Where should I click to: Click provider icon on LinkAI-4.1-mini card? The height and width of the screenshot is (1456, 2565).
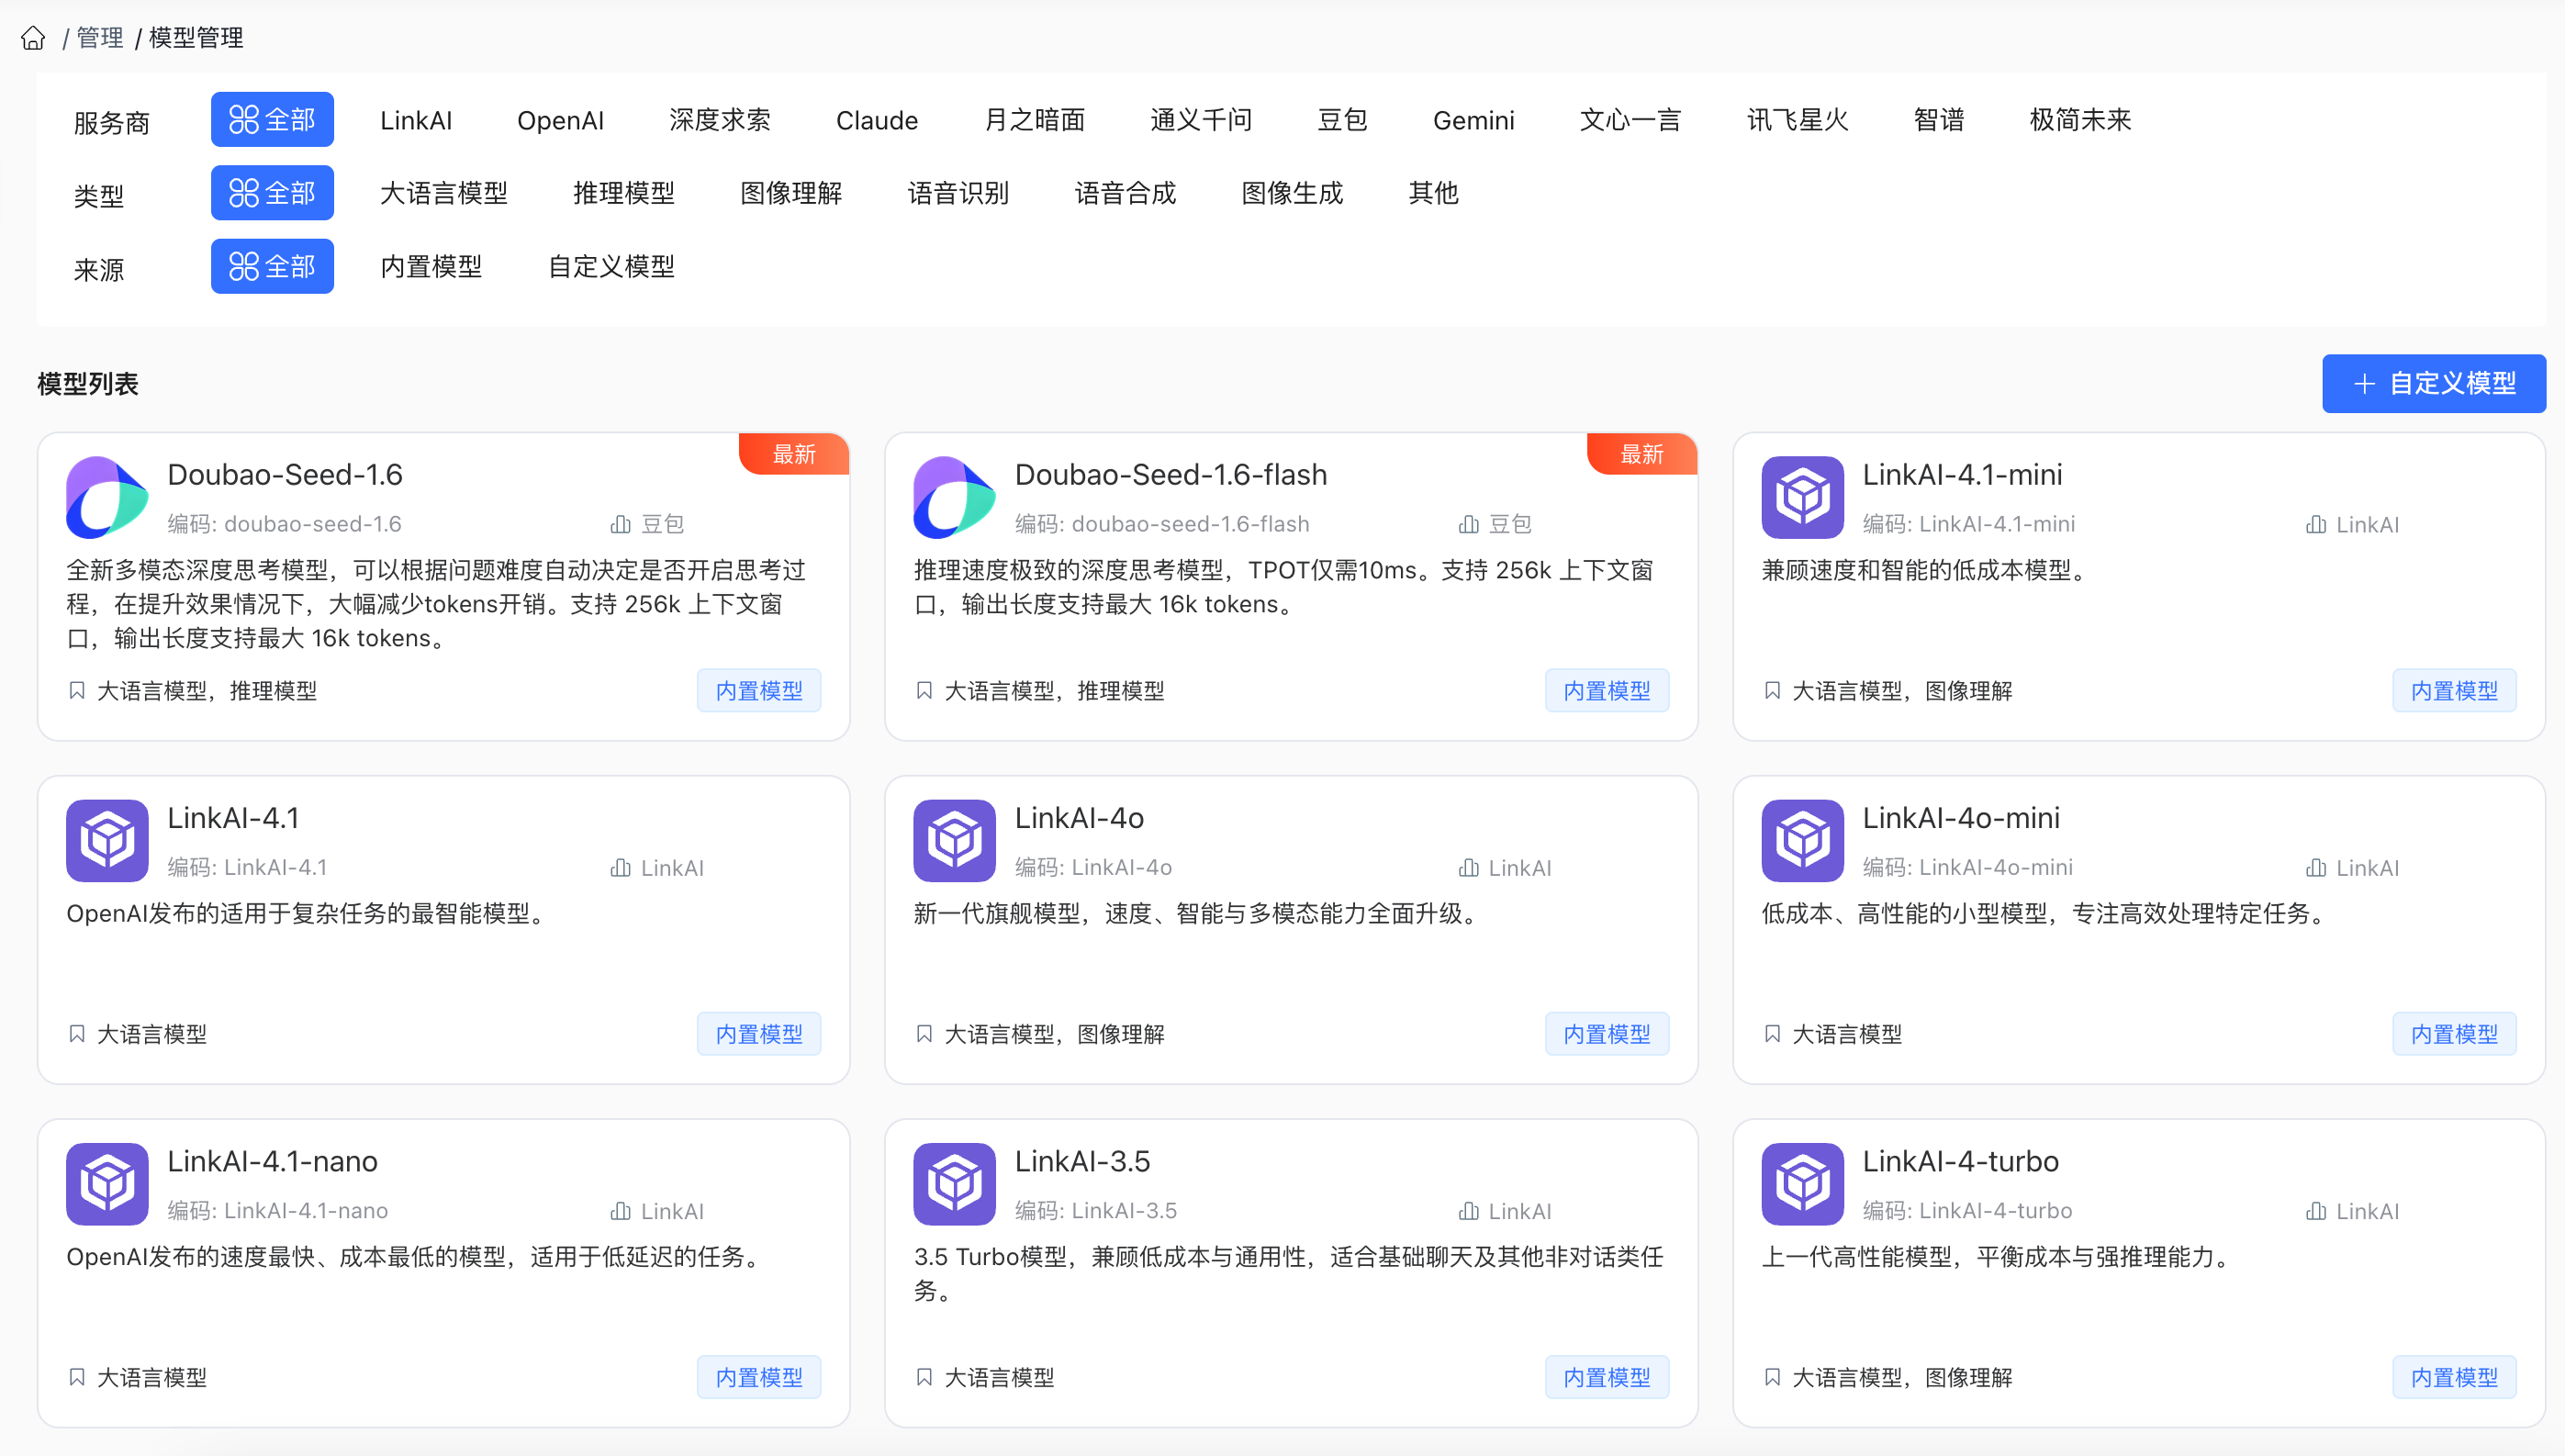pyautogui.click(x=2315, y=524)
